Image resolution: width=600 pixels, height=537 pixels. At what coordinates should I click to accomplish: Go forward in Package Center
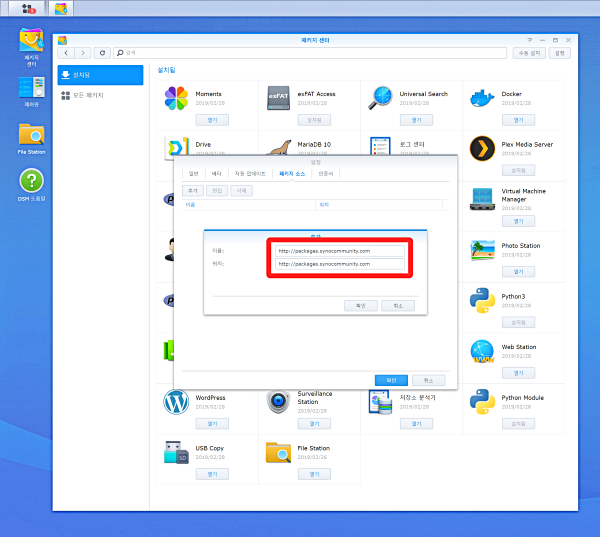[83, 53]
